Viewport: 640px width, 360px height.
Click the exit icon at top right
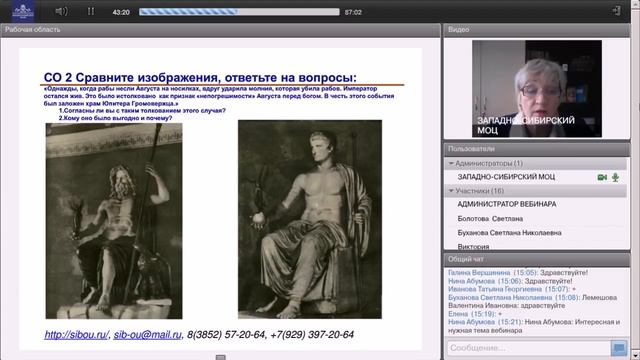click(616, 11)
